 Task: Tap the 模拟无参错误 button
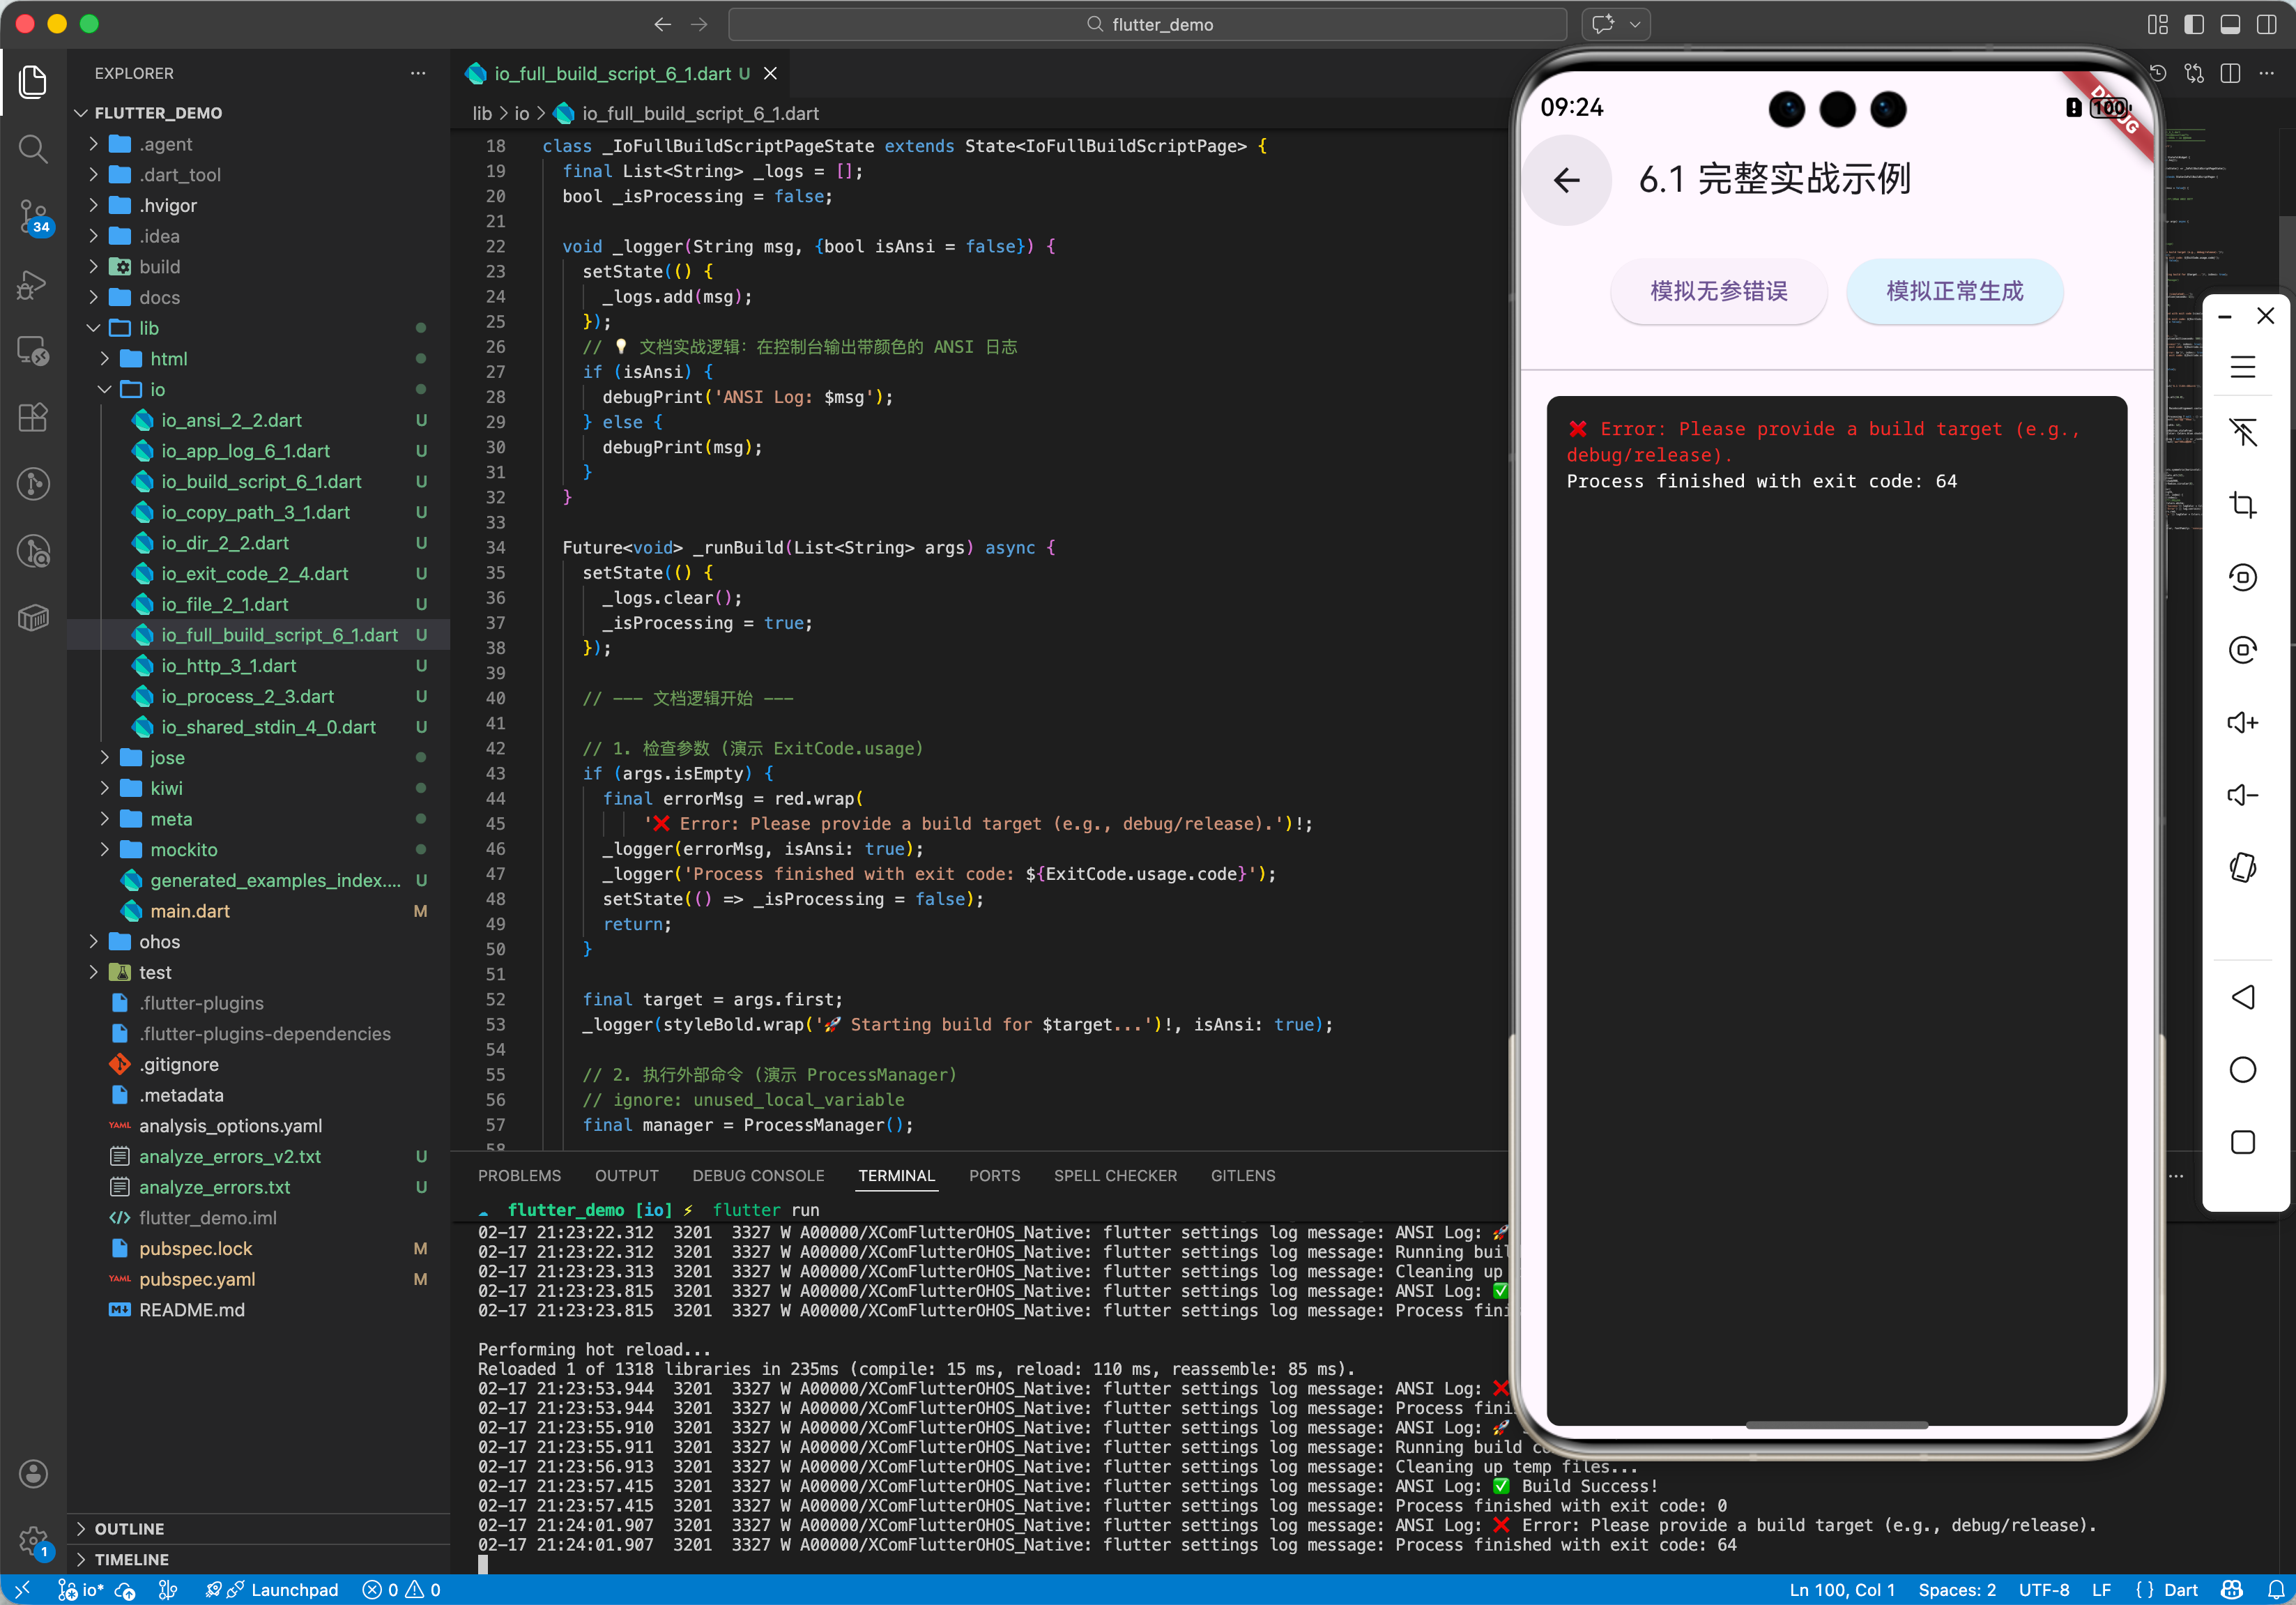[x=1718, y=291]
